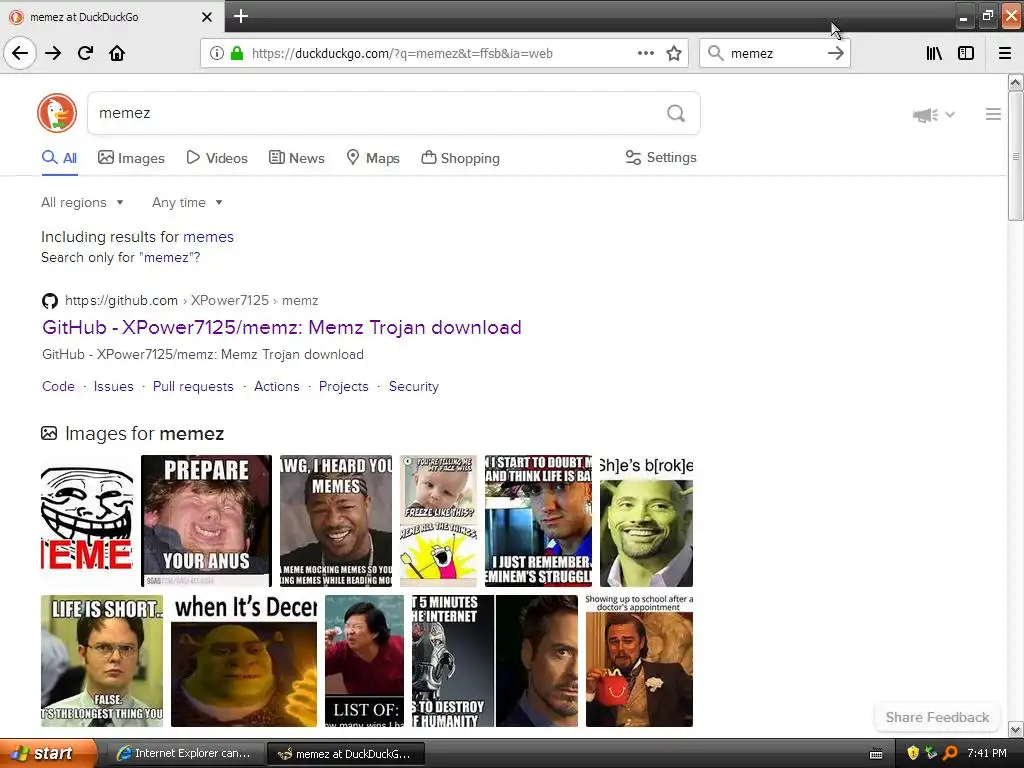Open the Projects sitelink
Viewport: 1024px width, 768px height.
click(x=344, y=386)
